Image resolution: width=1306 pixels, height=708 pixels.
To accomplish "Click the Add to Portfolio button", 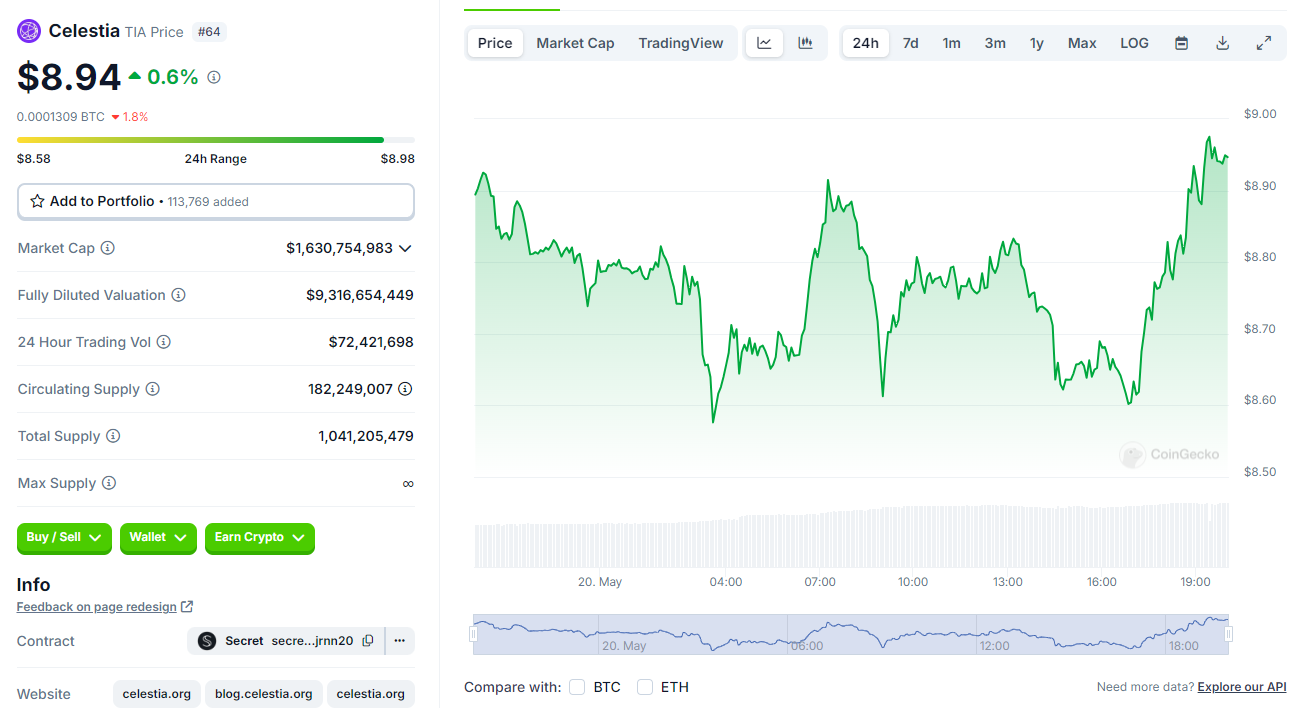I will pos(216,201).
